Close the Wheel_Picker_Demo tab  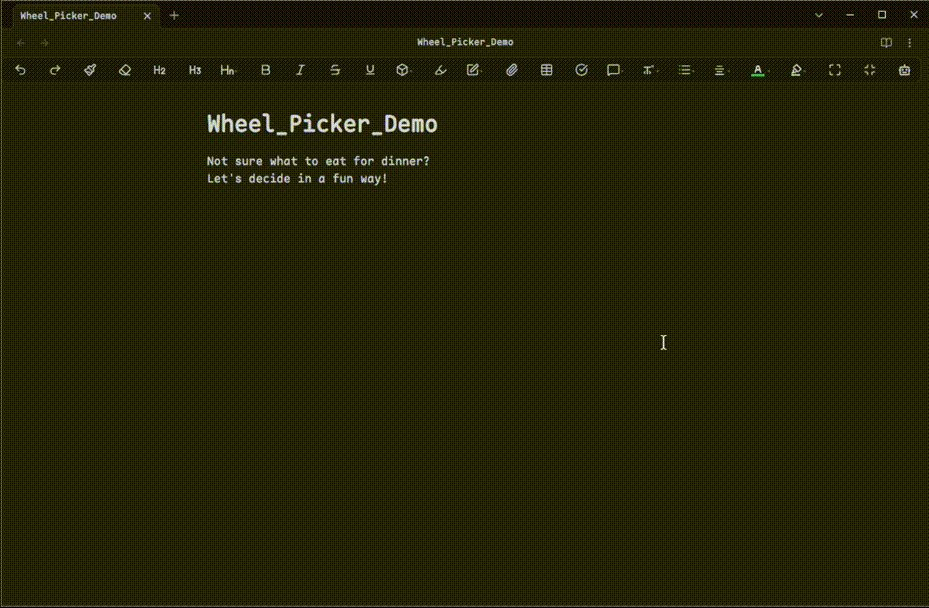[148, 16]
